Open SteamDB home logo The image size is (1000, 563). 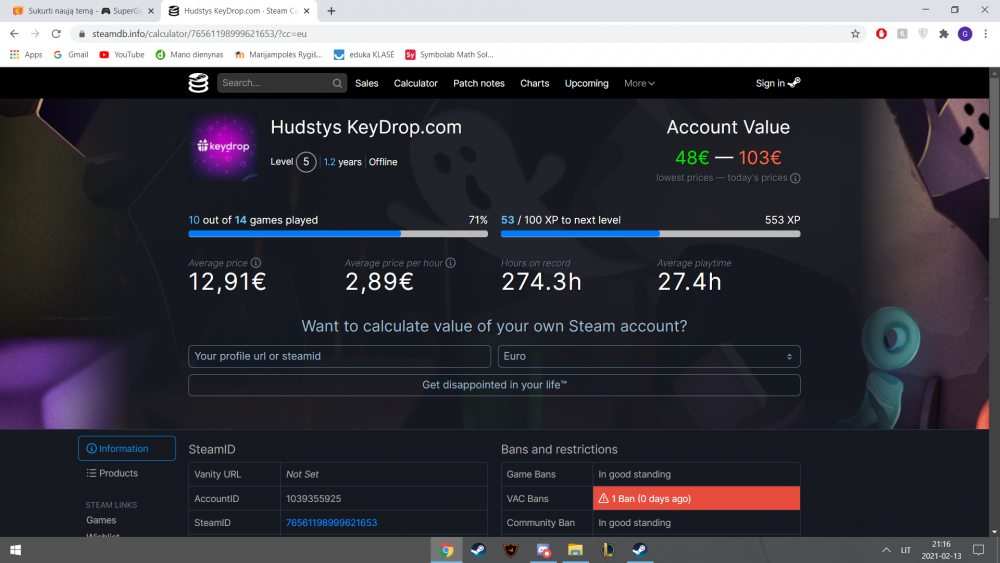coord(198,83)
